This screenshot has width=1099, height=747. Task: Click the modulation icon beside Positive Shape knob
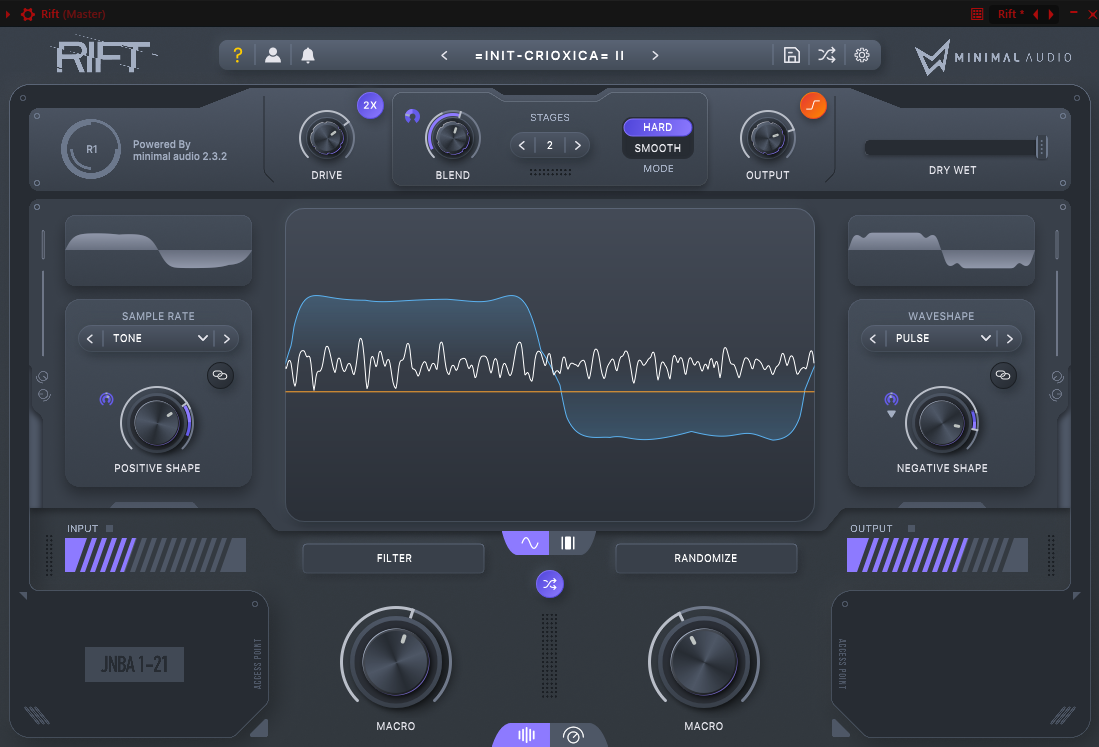[107, 399]
